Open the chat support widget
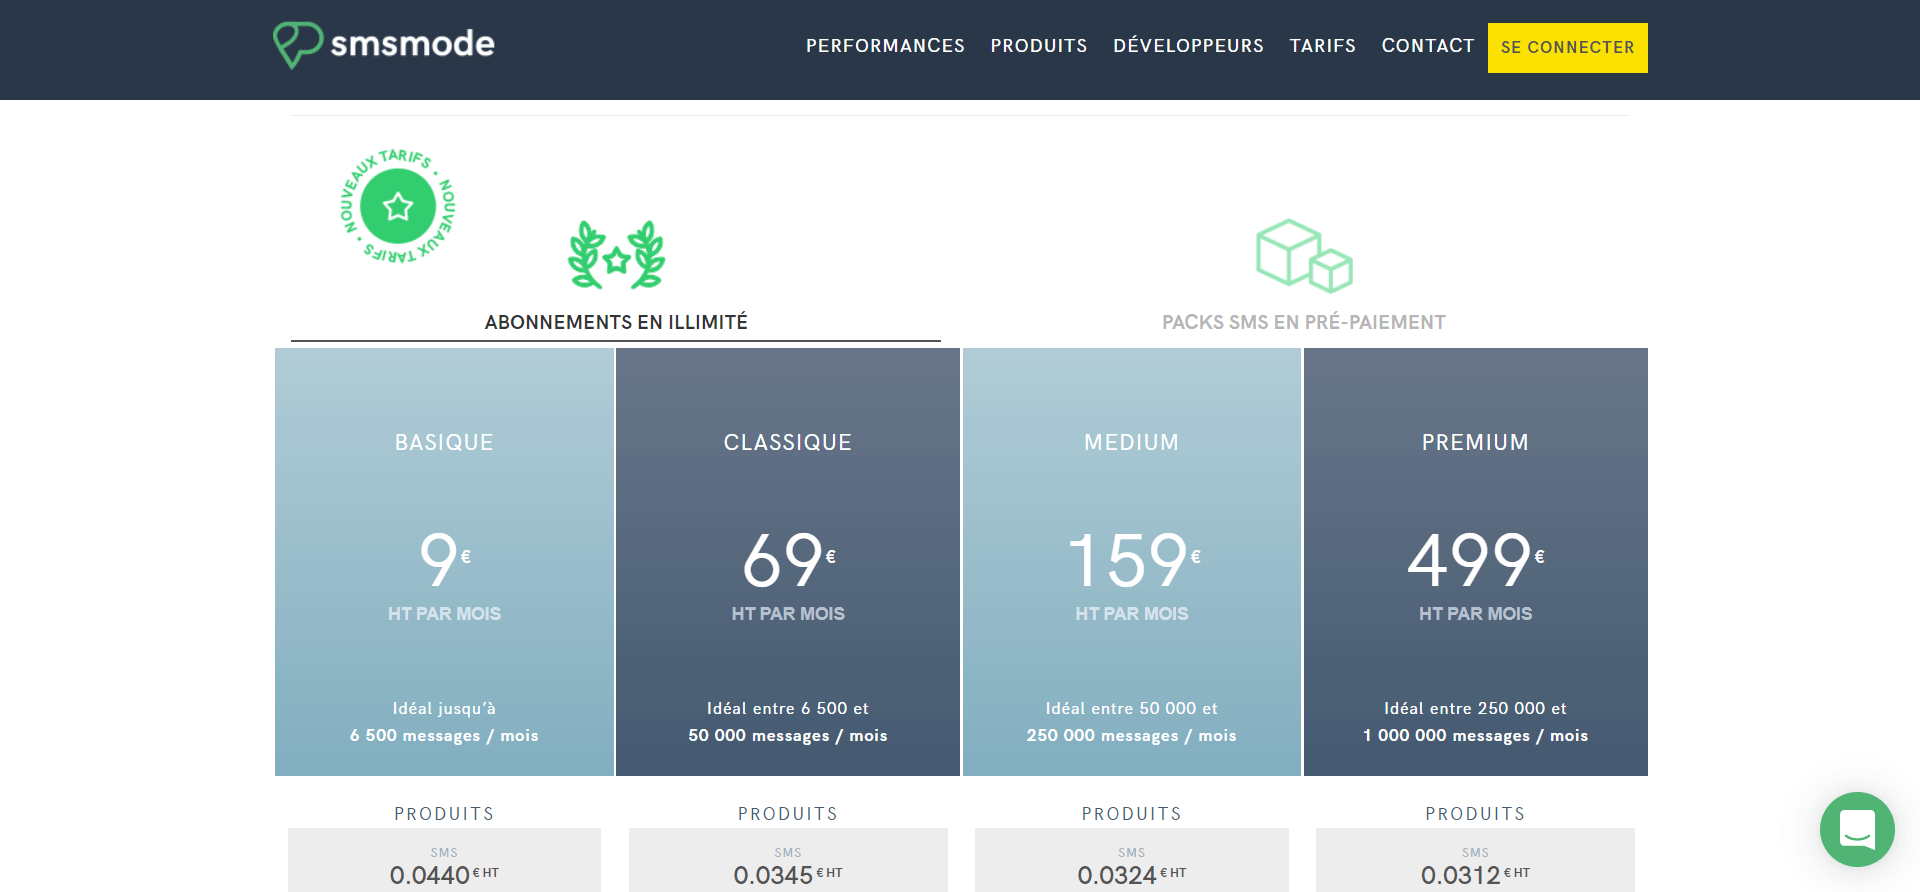The height and width of the screenshot is (892, 1920). click(1857, 829)
